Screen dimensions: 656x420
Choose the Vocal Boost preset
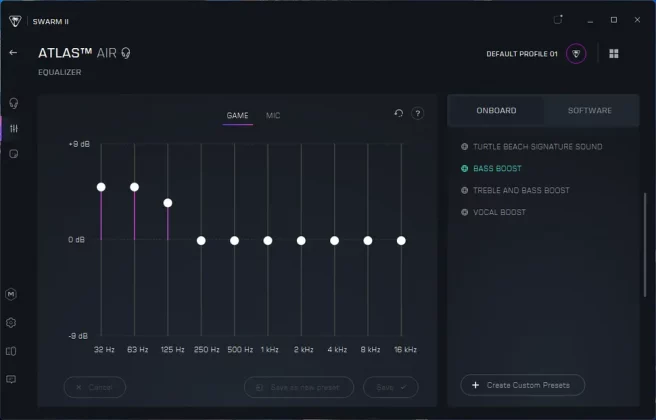499,212
